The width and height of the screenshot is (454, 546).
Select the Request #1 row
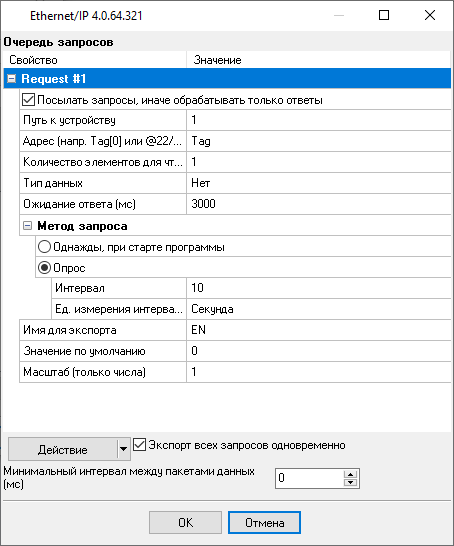tap(227, 79)
